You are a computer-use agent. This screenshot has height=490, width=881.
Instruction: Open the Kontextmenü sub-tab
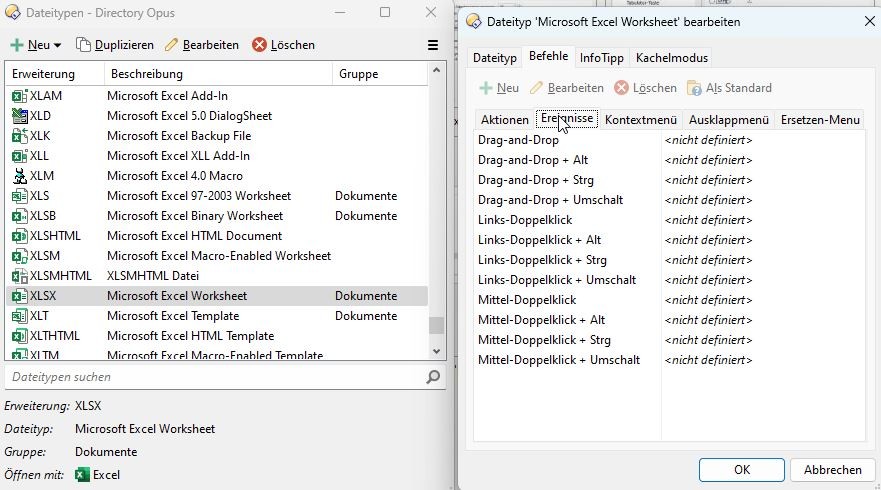(x=641, y=120)
